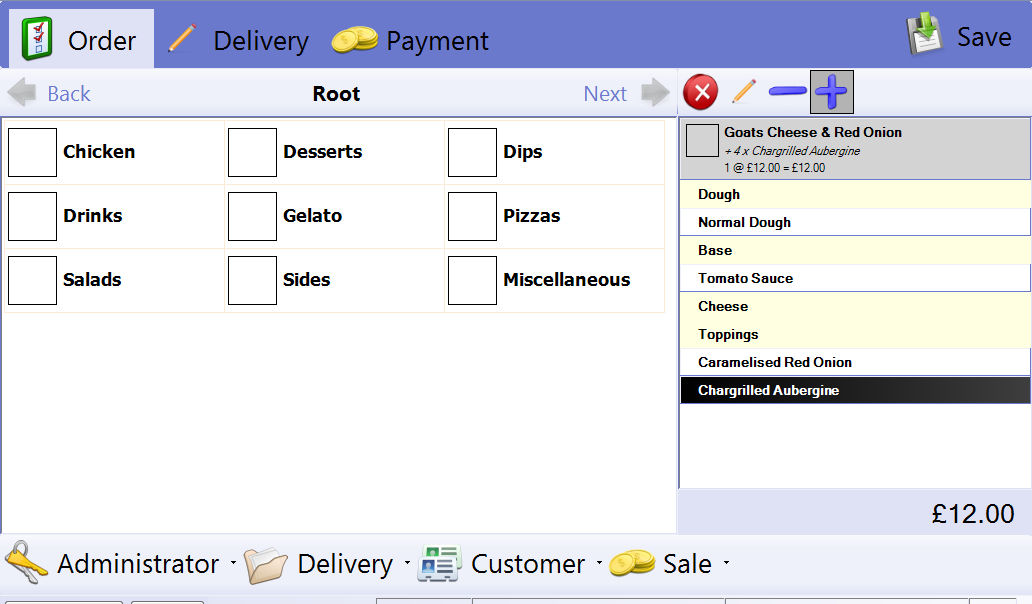Viewport: 1032px width, 604px height.
Task: Switch to the Payment tab
Action: (410, 40)
